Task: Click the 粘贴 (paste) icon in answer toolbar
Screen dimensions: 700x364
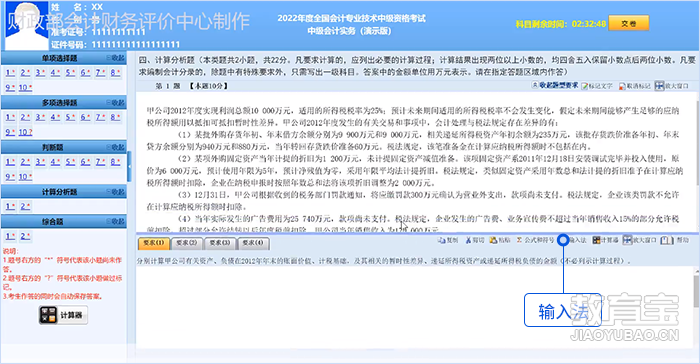Action: click(500, 240)
